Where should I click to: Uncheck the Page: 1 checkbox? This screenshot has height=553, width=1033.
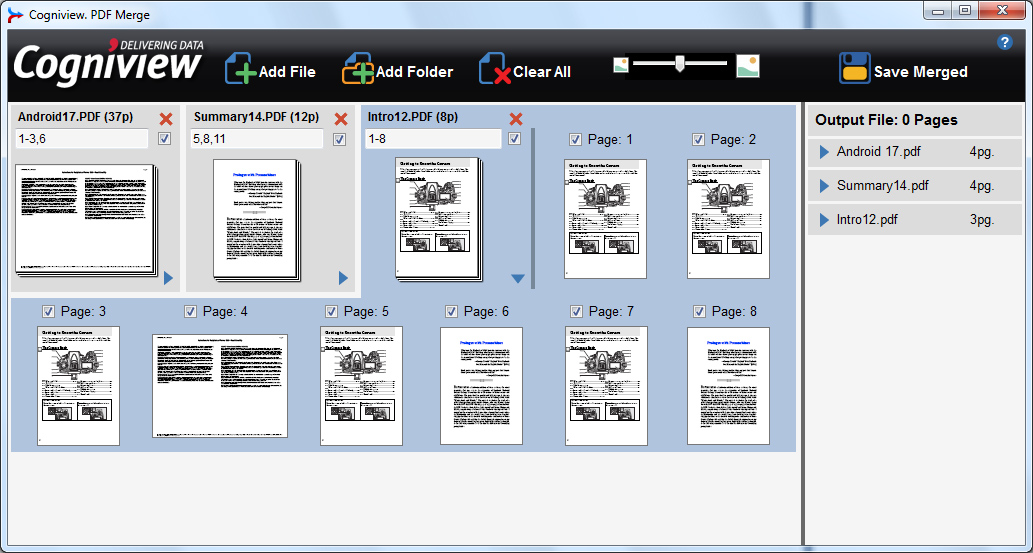pyautogui.click(x=575, y=140)
